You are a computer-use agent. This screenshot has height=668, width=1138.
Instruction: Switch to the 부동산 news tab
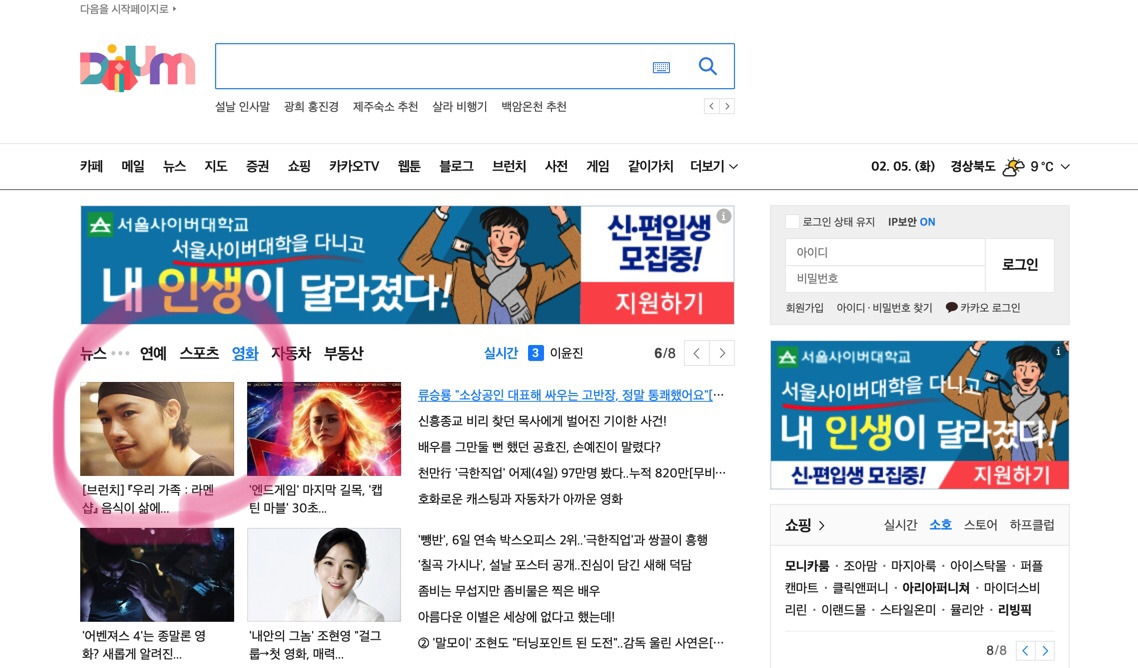coord(343,354)
